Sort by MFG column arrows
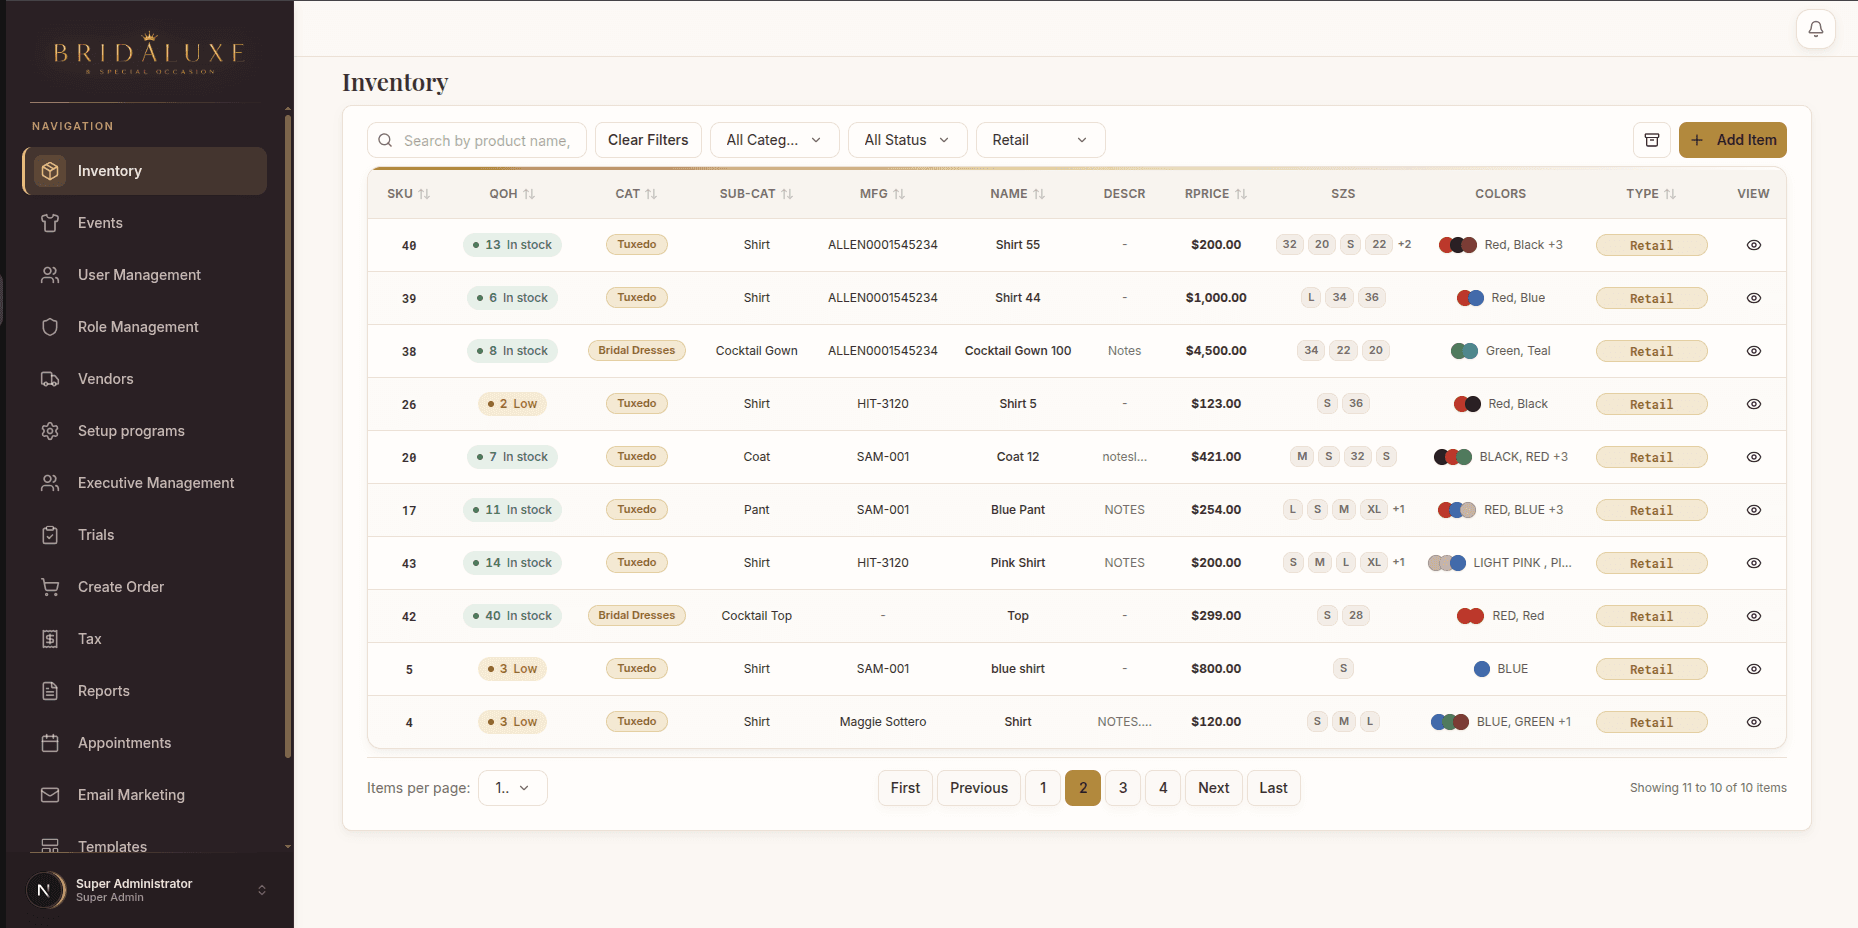This screenshot has width=1858, height=928. (899, 194)
